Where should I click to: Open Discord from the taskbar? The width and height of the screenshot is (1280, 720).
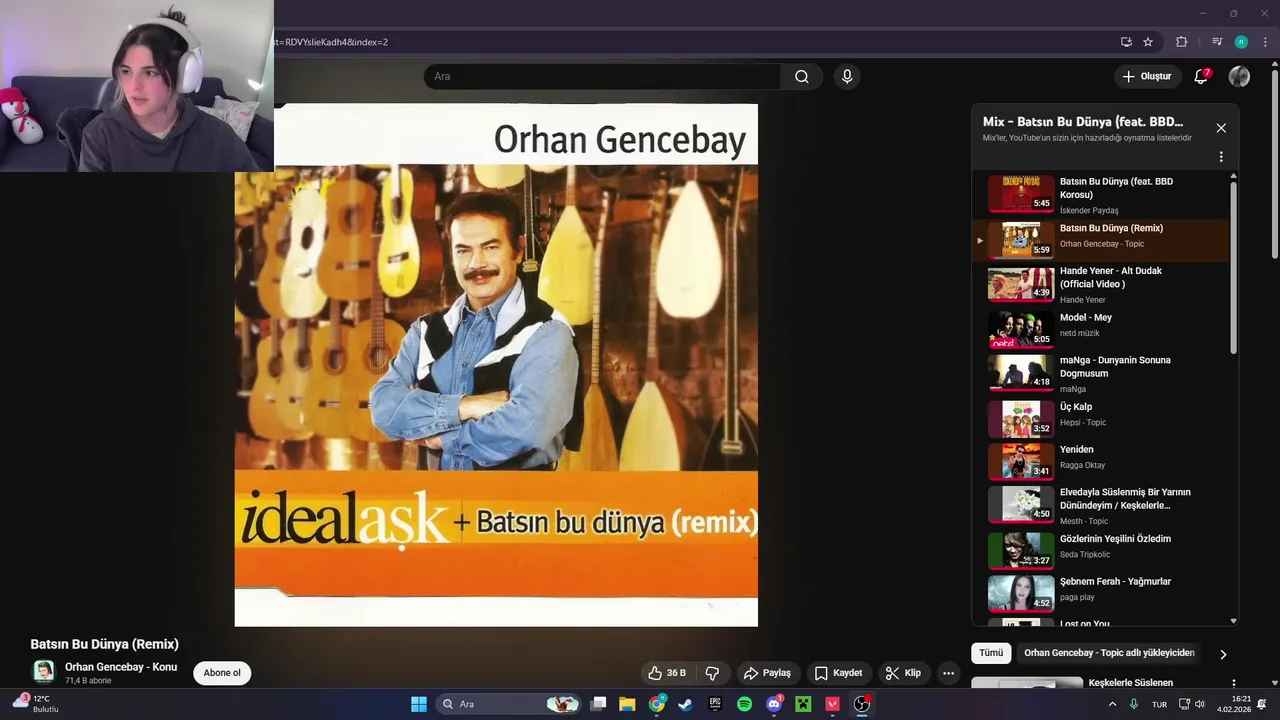coord(774,704)
